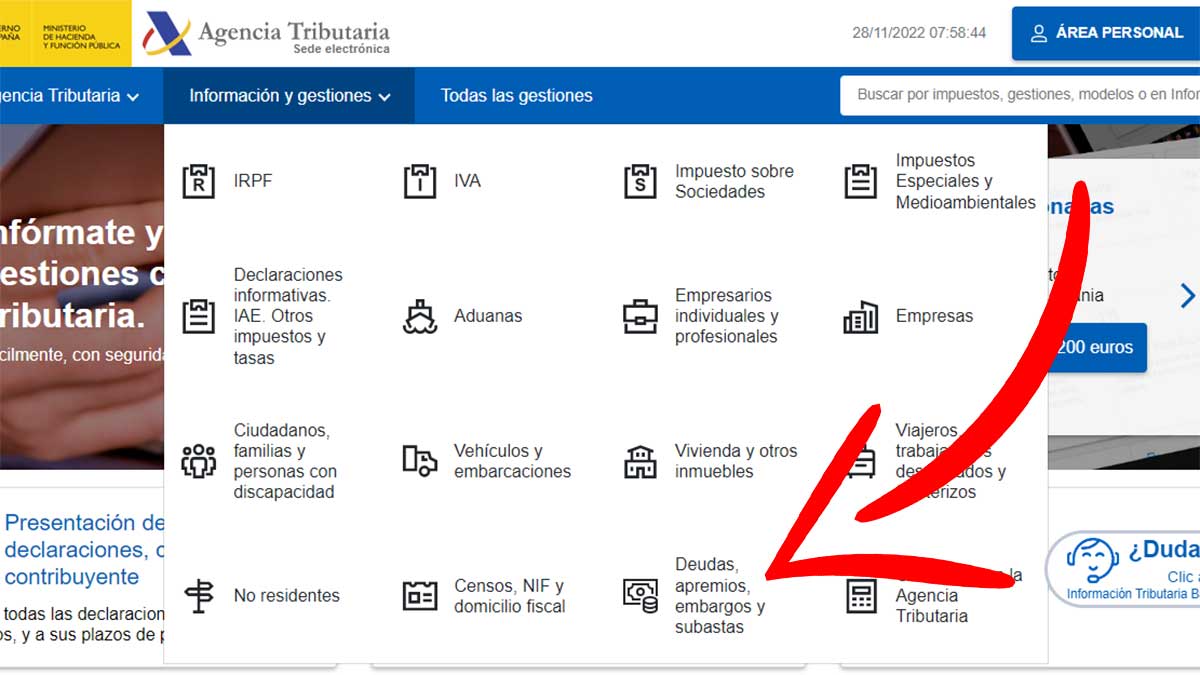Select Impuesto sobre Sociedades menu entry
1200x675 pixels.
[733, 181]
